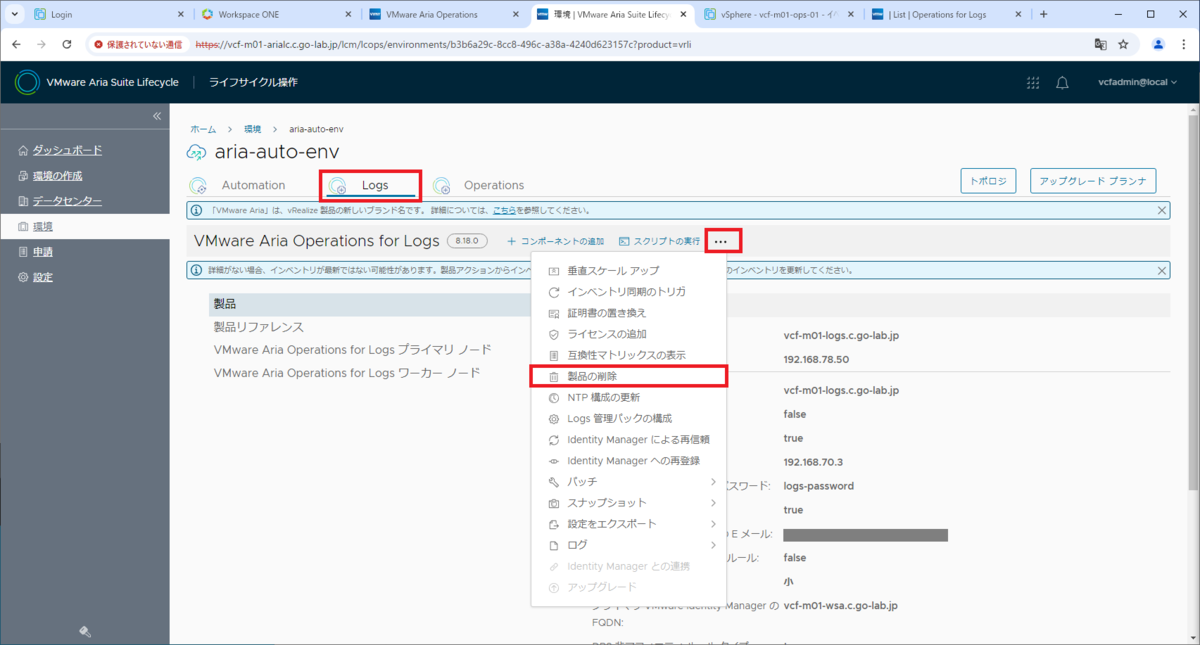Image resolution: width=1200 pixels, height=645 pixels.
Task: Open a new browser tab with plus icon
Action: point(1043,14)
